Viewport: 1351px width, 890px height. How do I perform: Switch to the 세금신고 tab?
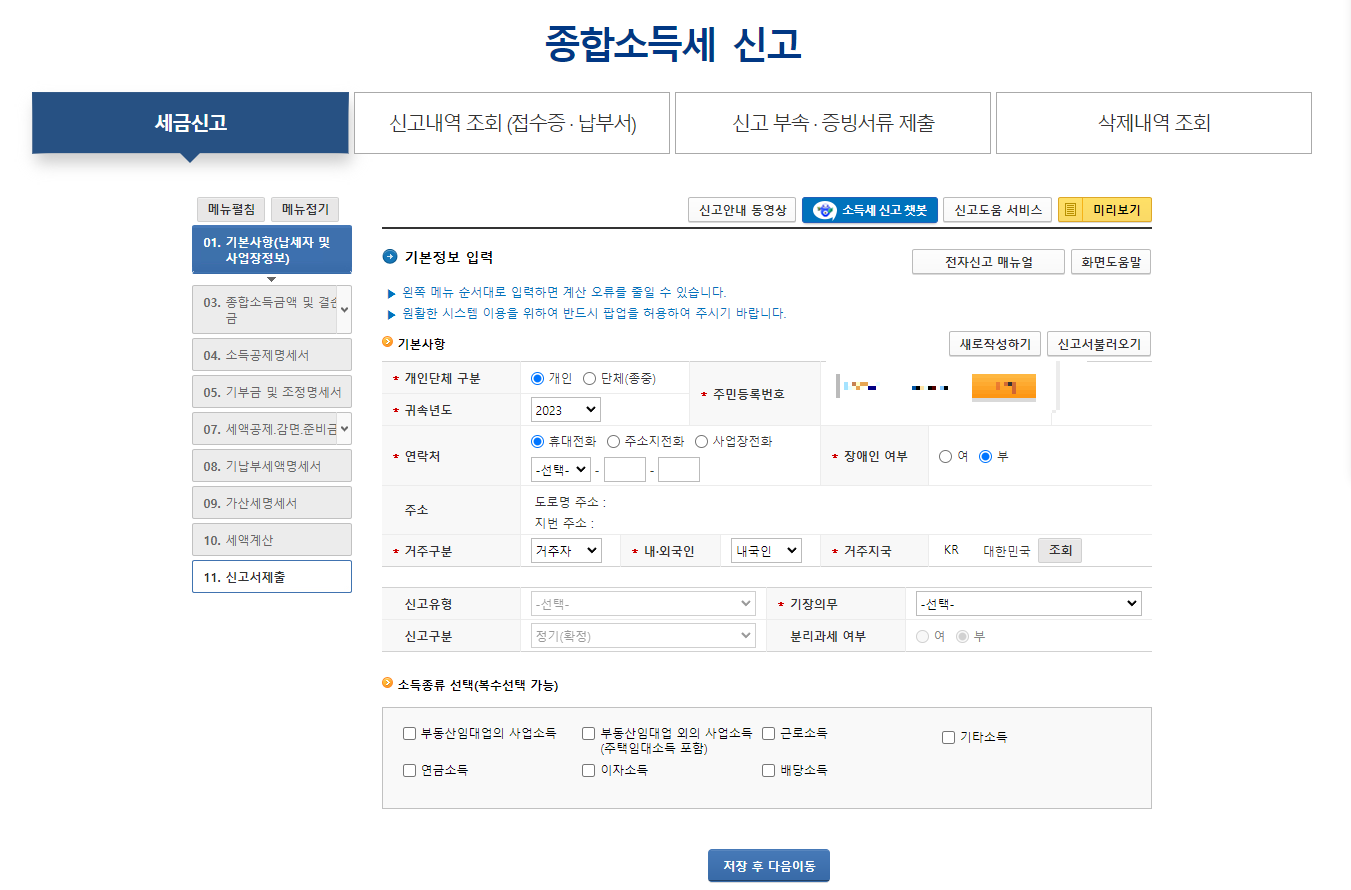(190, 123)
